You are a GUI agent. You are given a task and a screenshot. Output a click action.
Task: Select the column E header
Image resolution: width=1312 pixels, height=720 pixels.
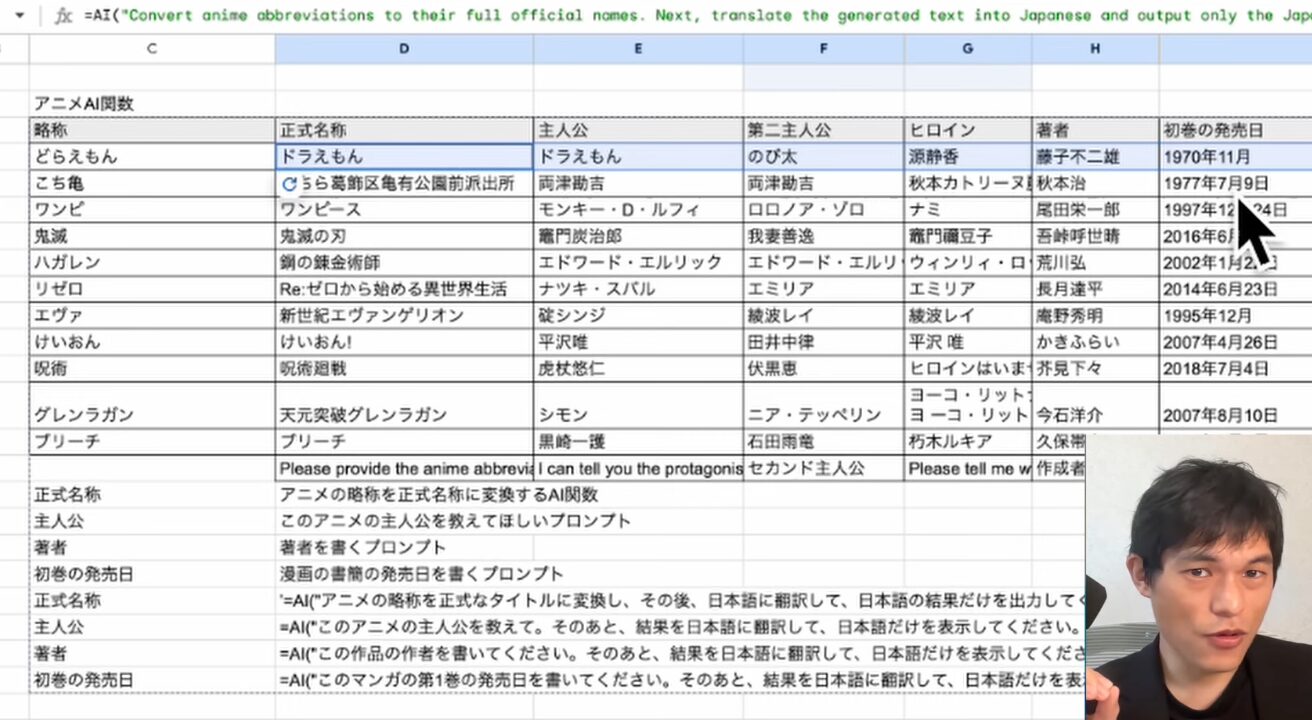click(x=638, y=48)
